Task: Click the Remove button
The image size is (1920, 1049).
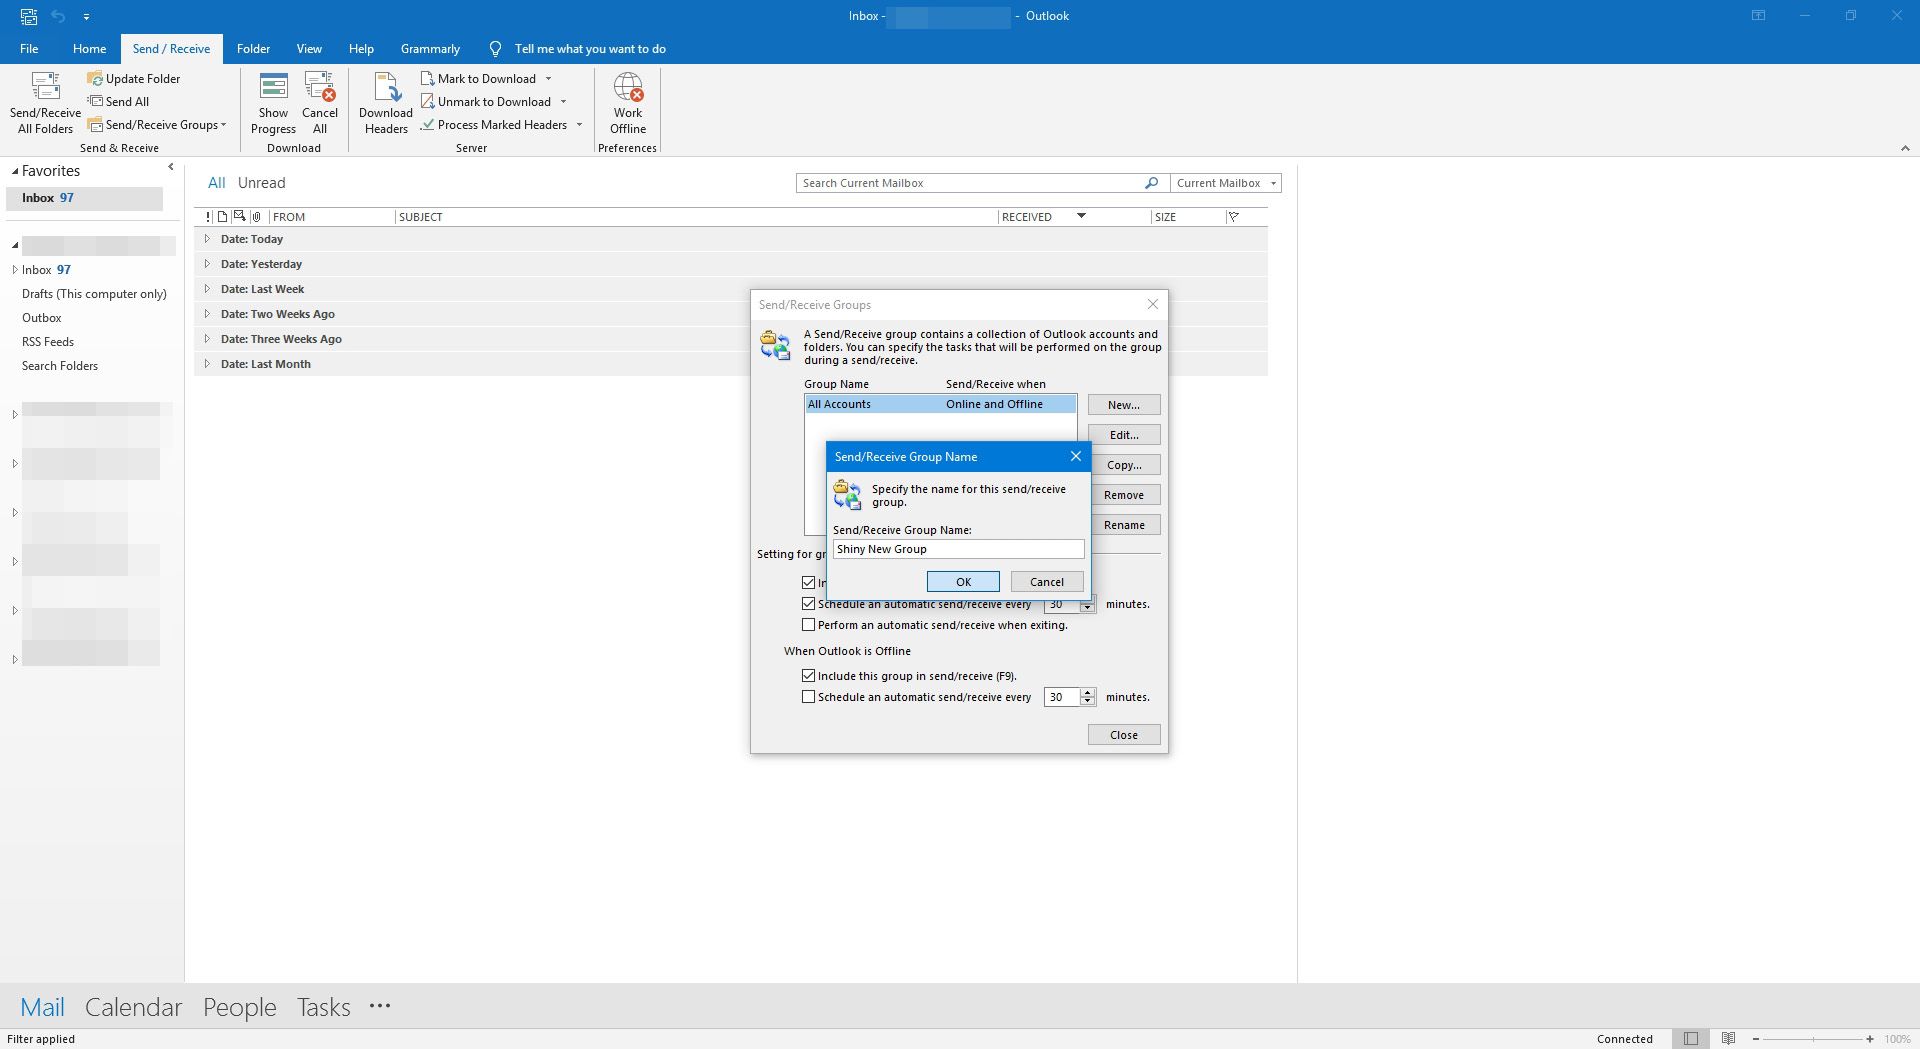Action: pyautogui.click(x=1124, y=495)
